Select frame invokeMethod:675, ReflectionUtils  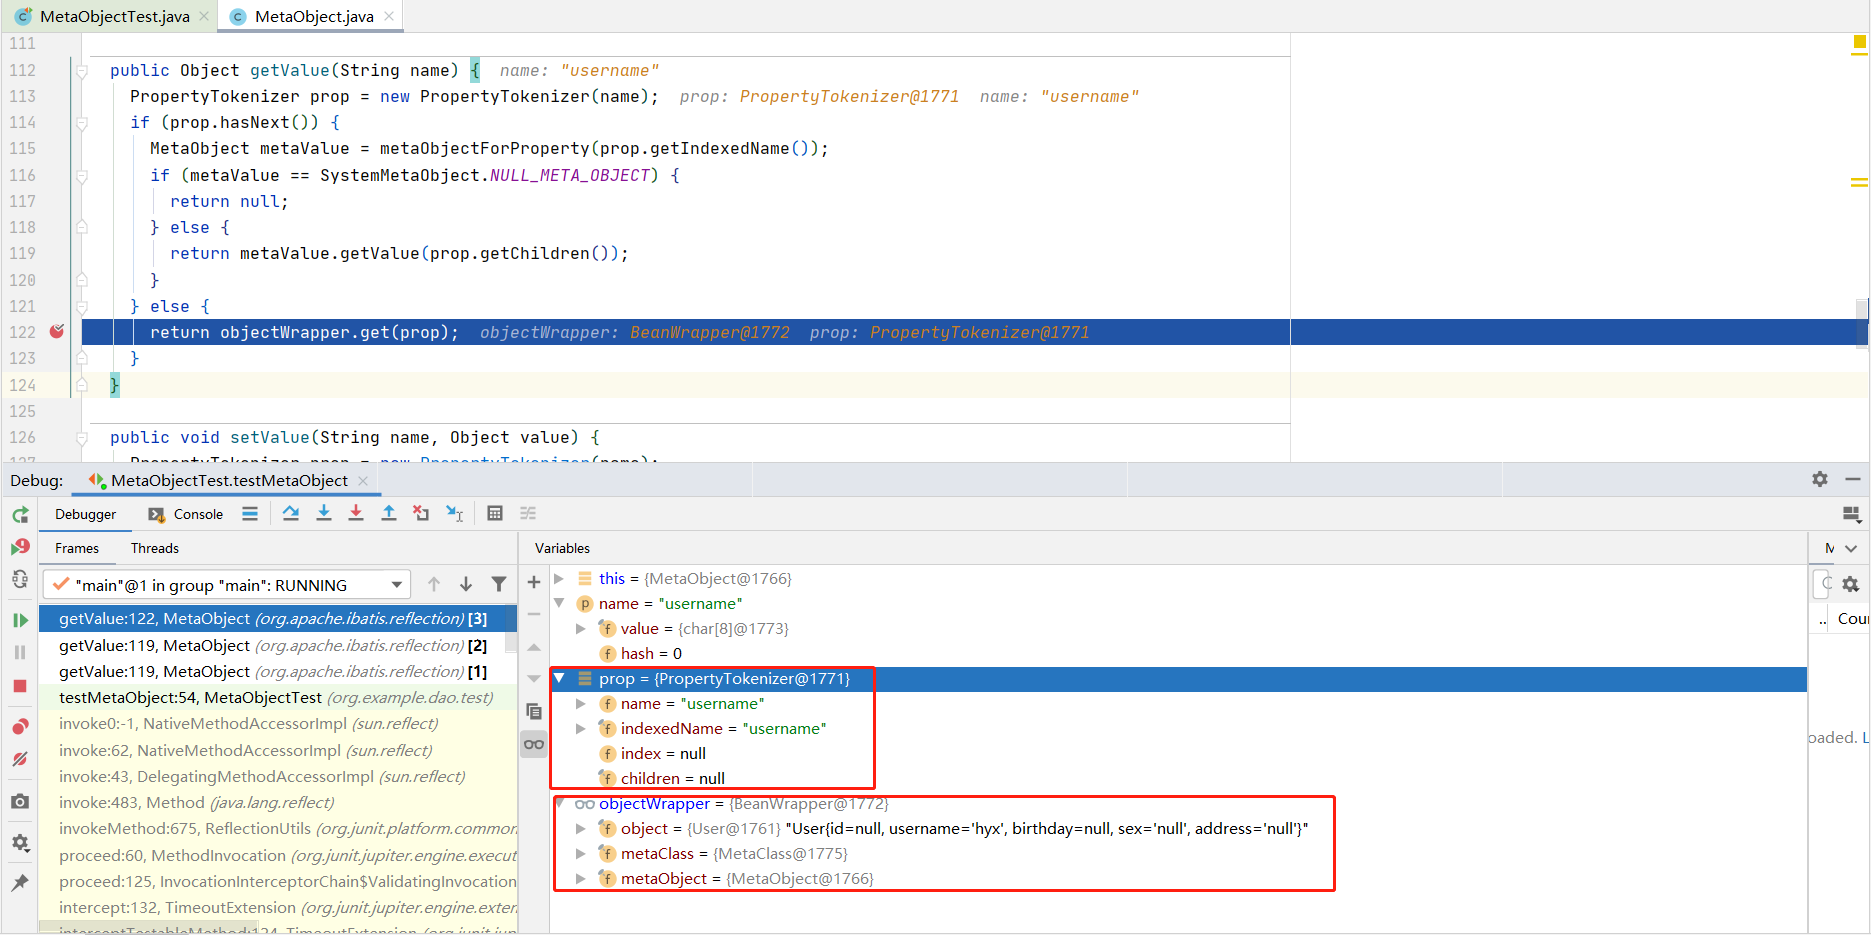[277, 829]
